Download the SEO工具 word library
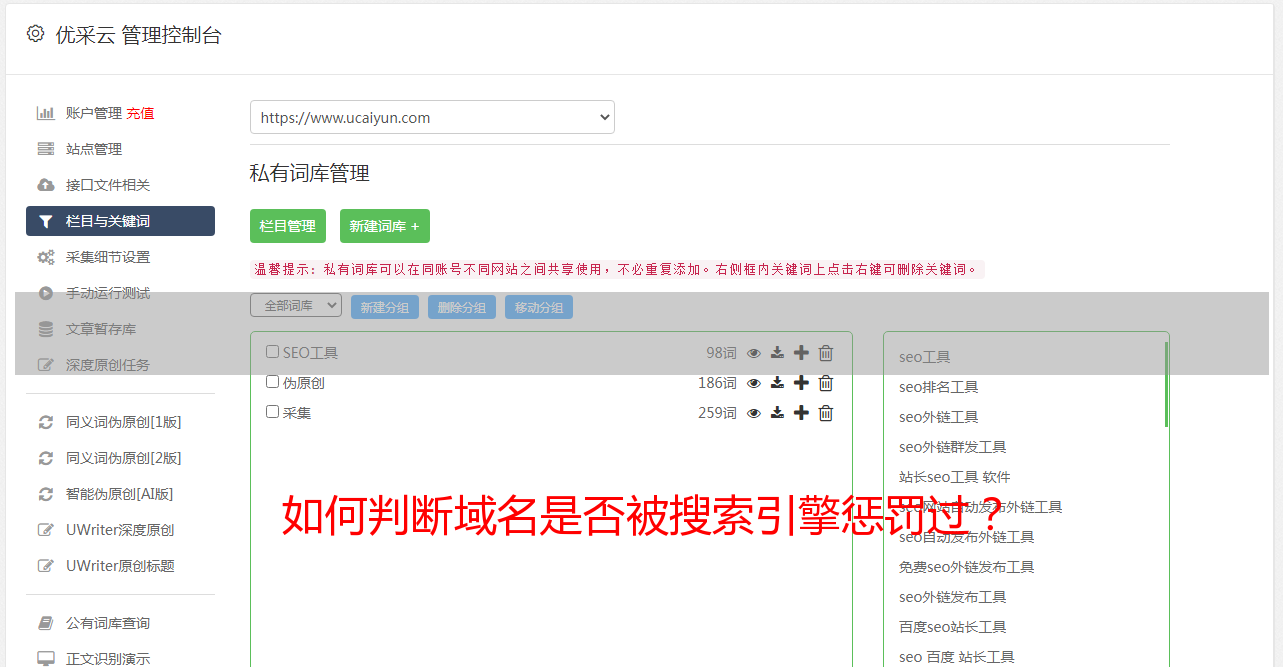Screen dimensions: 1283x667 click(777, 353)
